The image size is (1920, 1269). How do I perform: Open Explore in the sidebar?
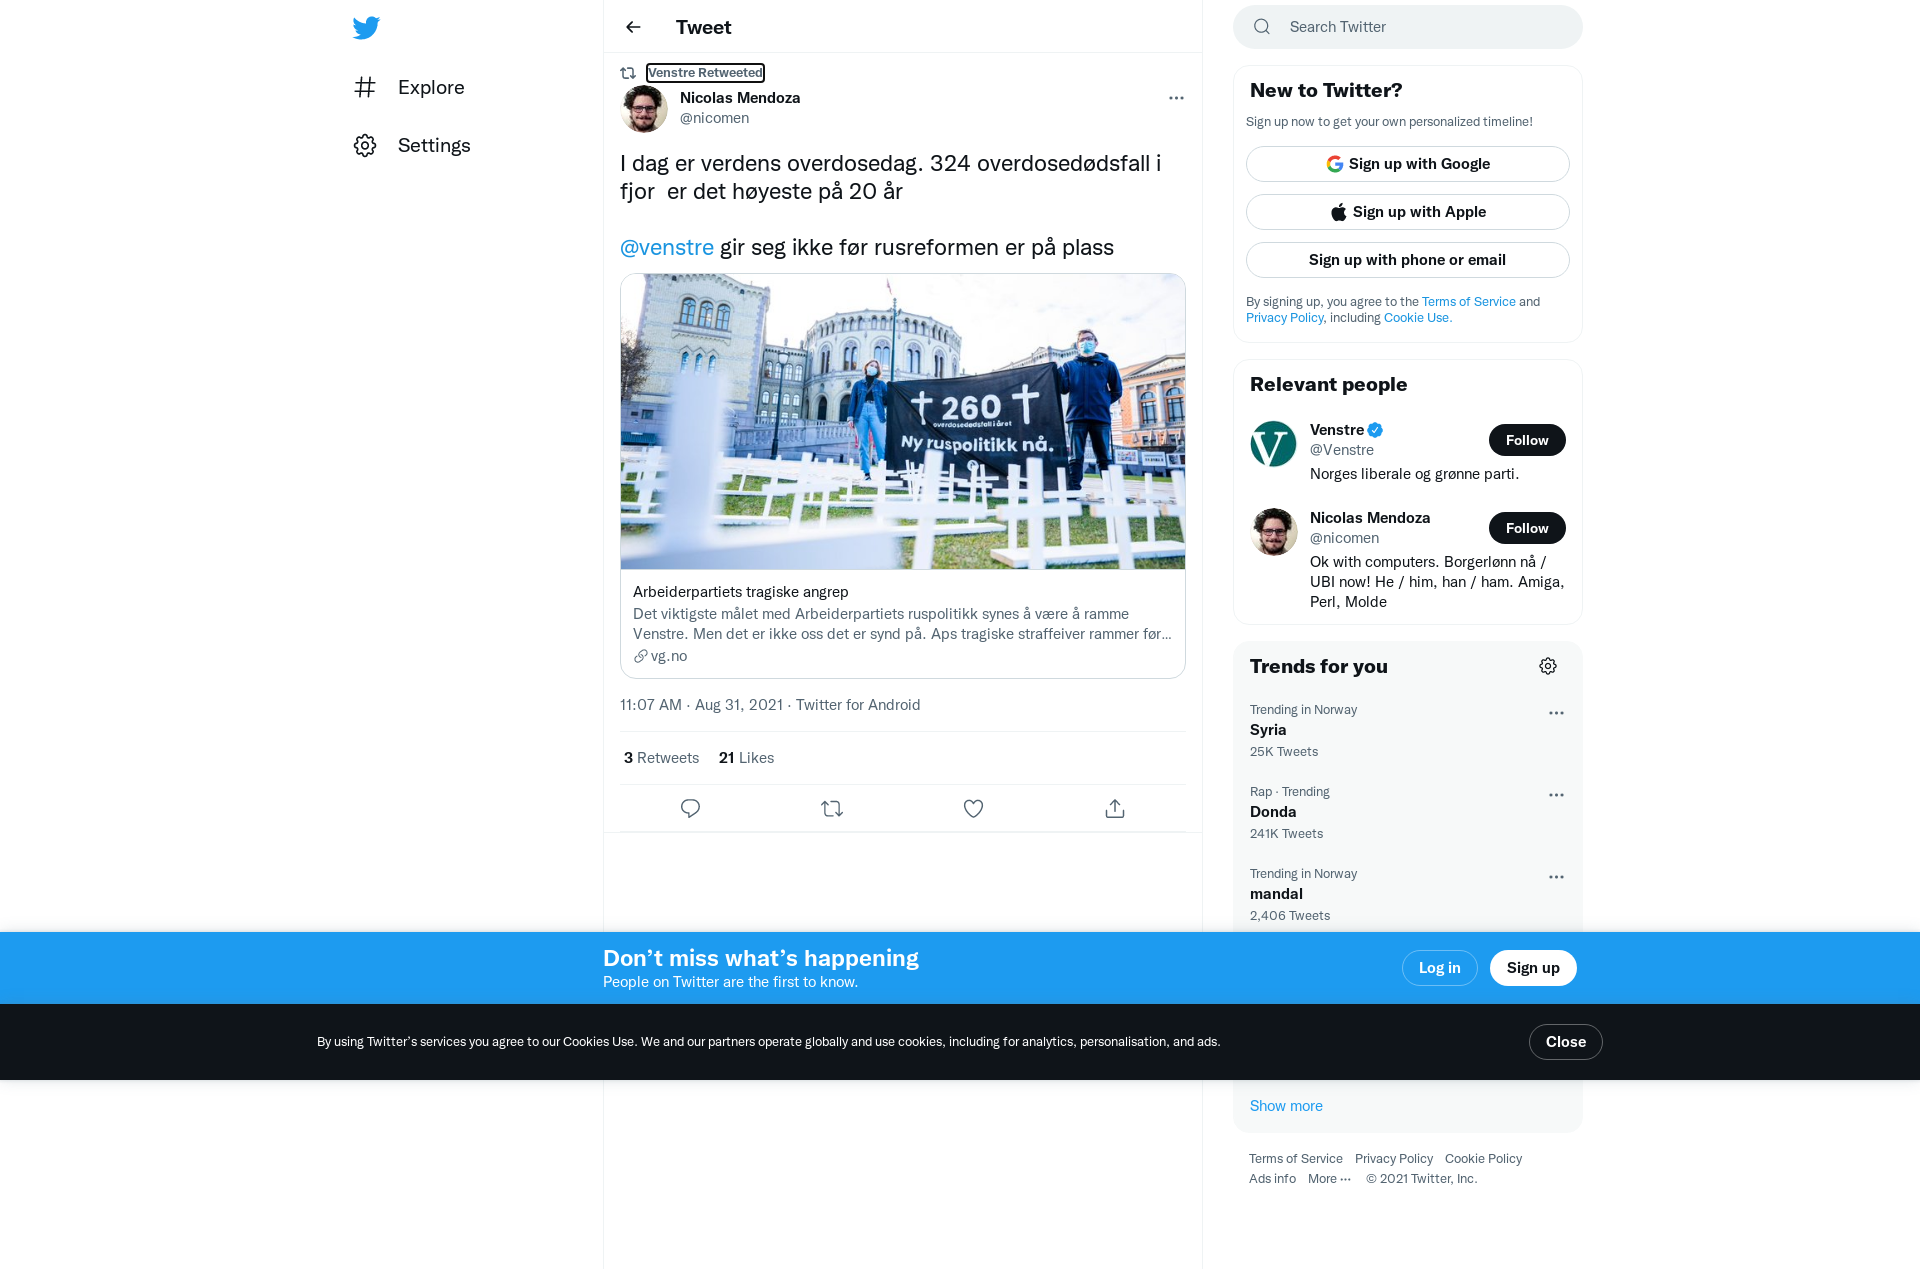(x=410, y=87)
